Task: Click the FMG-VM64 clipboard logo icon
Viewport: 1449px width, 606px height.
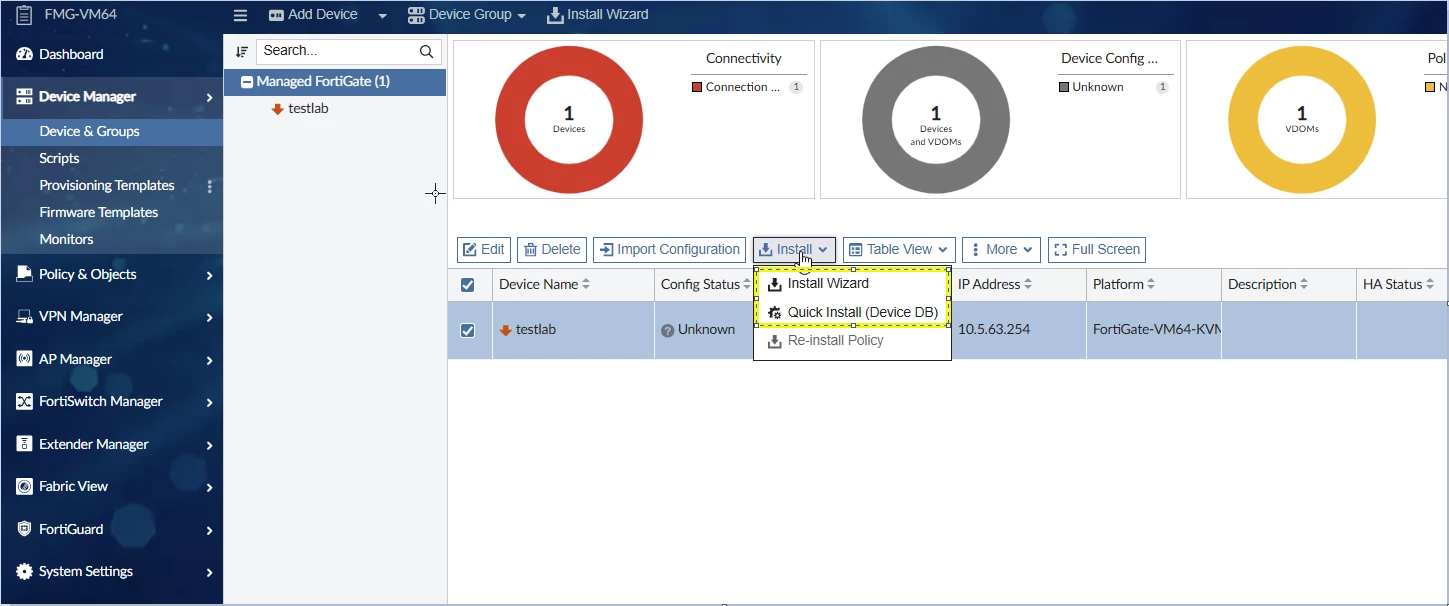Action: tap(24, 15)
